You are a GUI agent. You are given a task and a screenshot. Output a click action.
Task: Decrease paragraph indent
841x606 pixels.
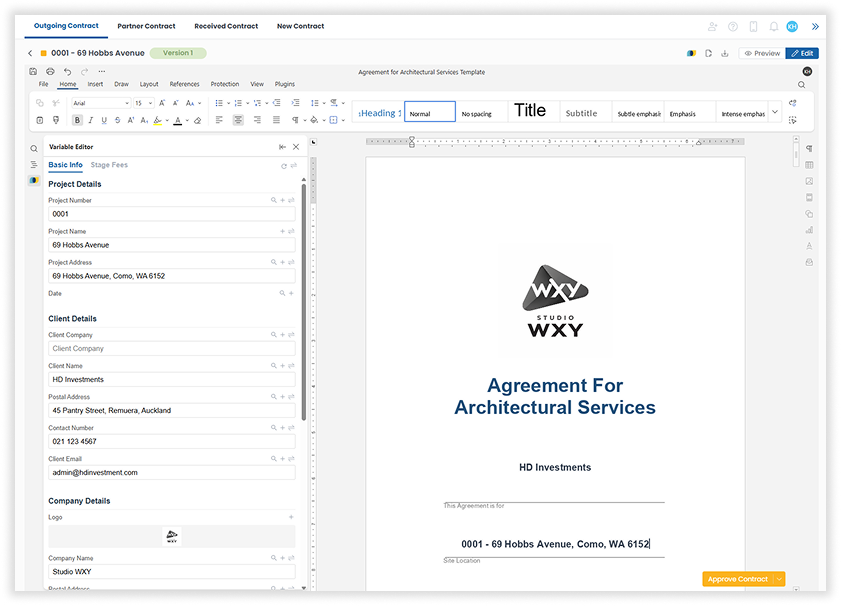(276, 103)
